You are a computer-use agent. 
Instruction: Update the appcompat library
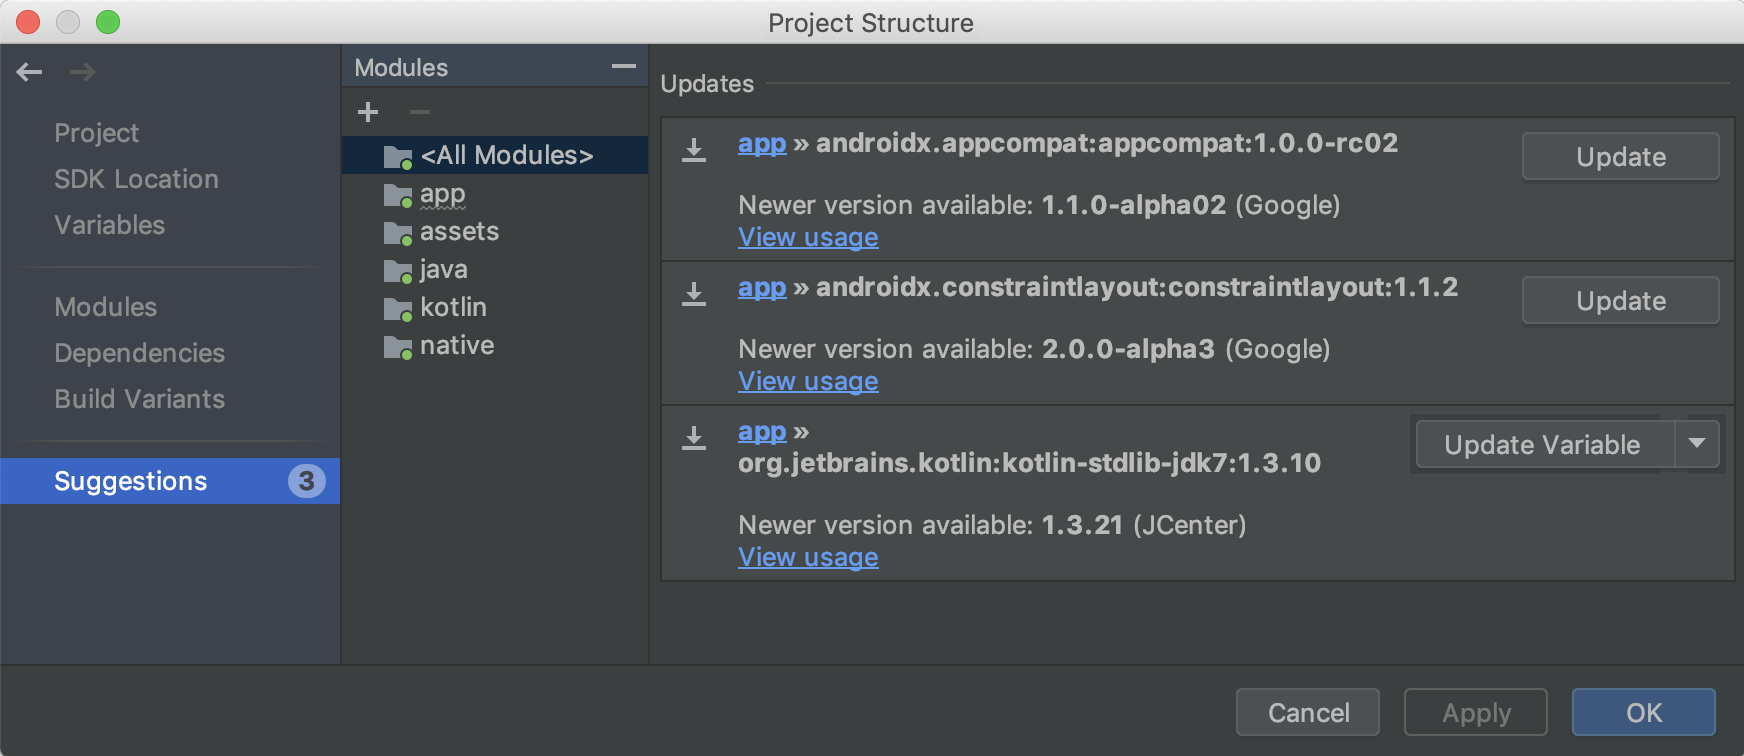pos(1620,157)
